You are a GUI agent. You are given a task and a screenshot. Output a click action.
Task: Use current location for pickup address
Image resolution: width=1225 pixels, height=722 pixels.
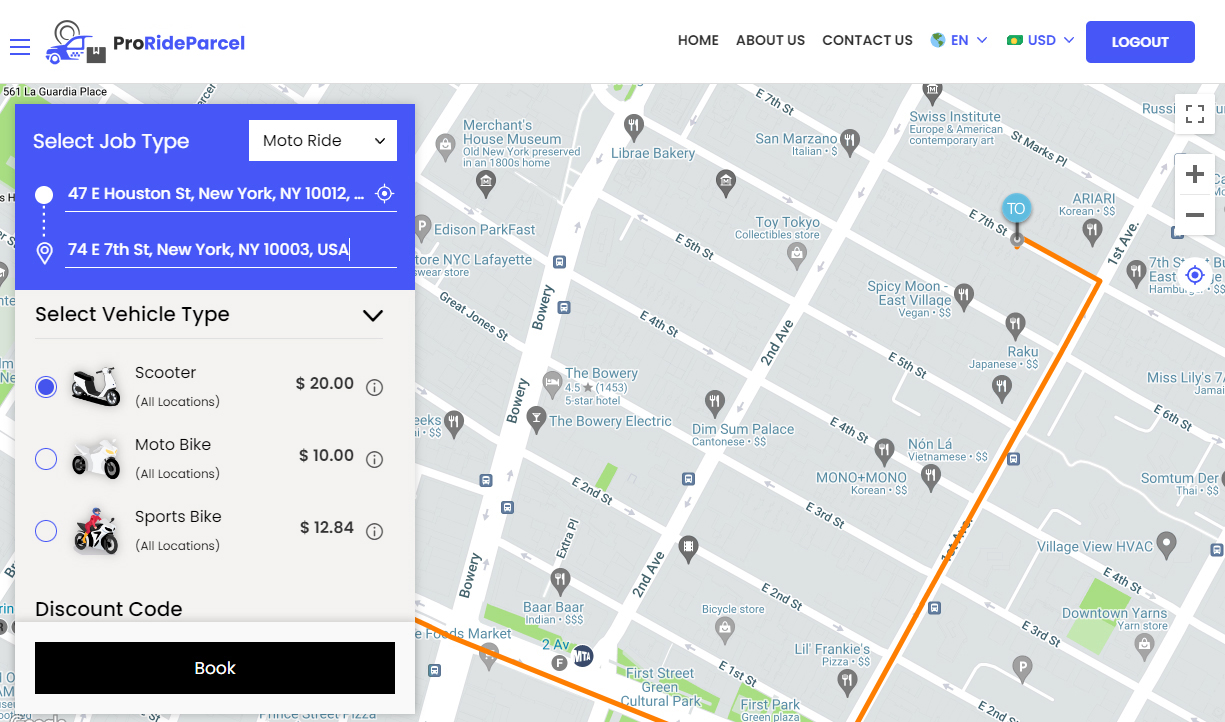click(x=384, y=194)
